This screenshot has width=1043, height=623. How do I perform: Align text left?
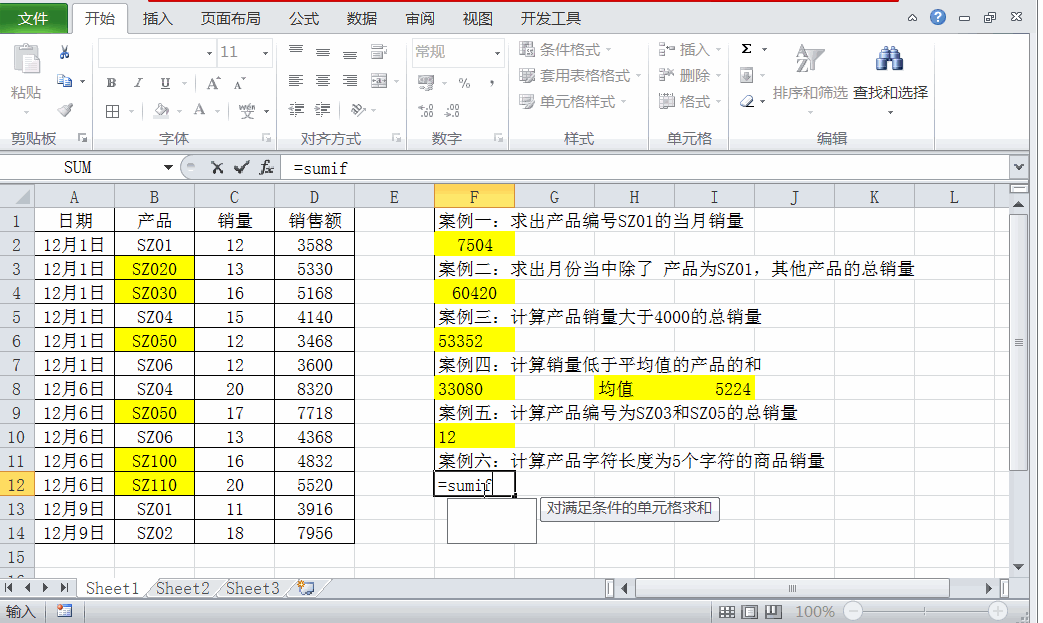coord(296,81)
